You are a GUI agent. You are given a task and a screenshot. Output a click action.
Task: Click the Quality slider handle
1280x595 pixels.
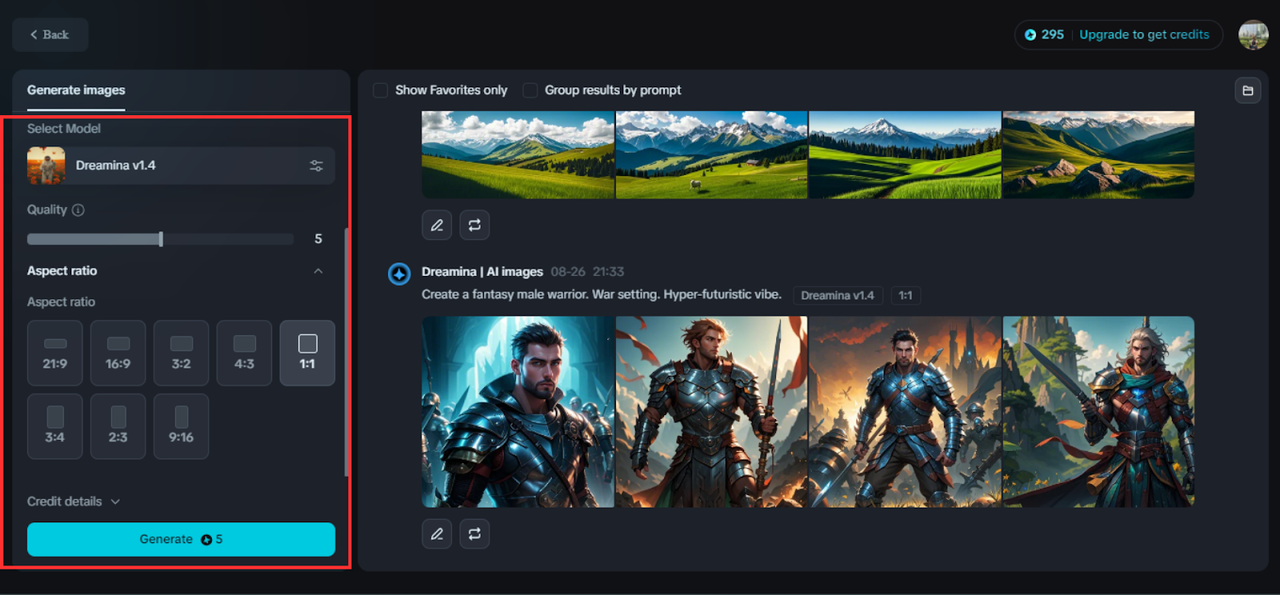[161, 239]
